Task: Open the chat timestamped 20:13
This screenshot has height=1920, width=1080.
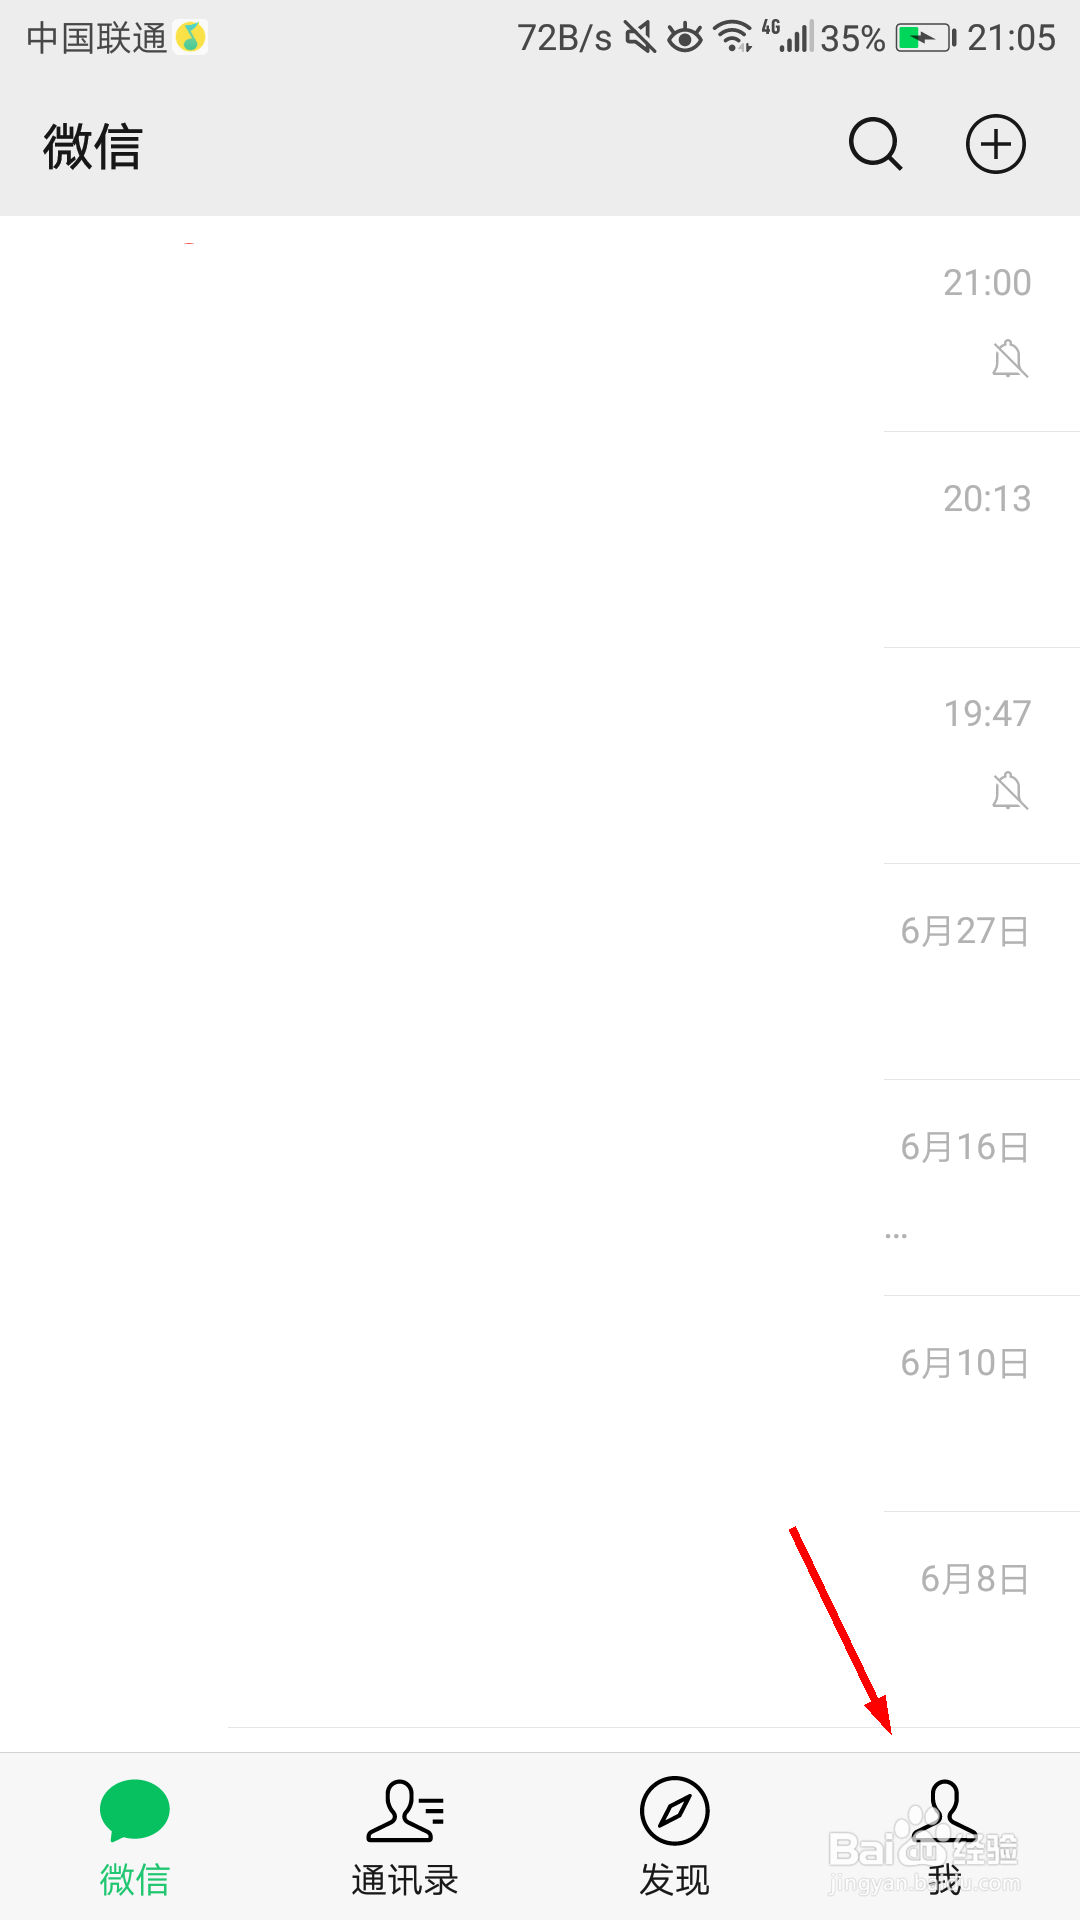Action: tap(540, 540)
